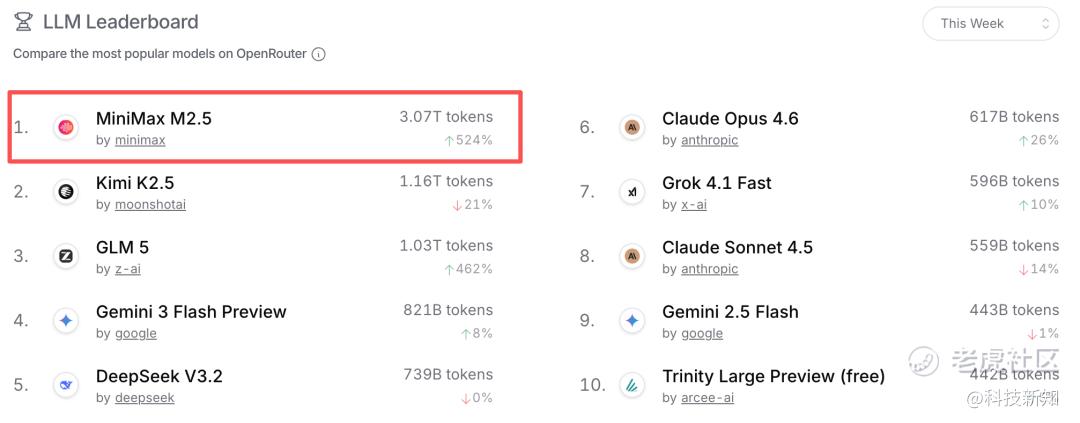The width and height of the screenshot is (1080, 423).
Task: Open the deepseek author link
Action: pos(145,398)
